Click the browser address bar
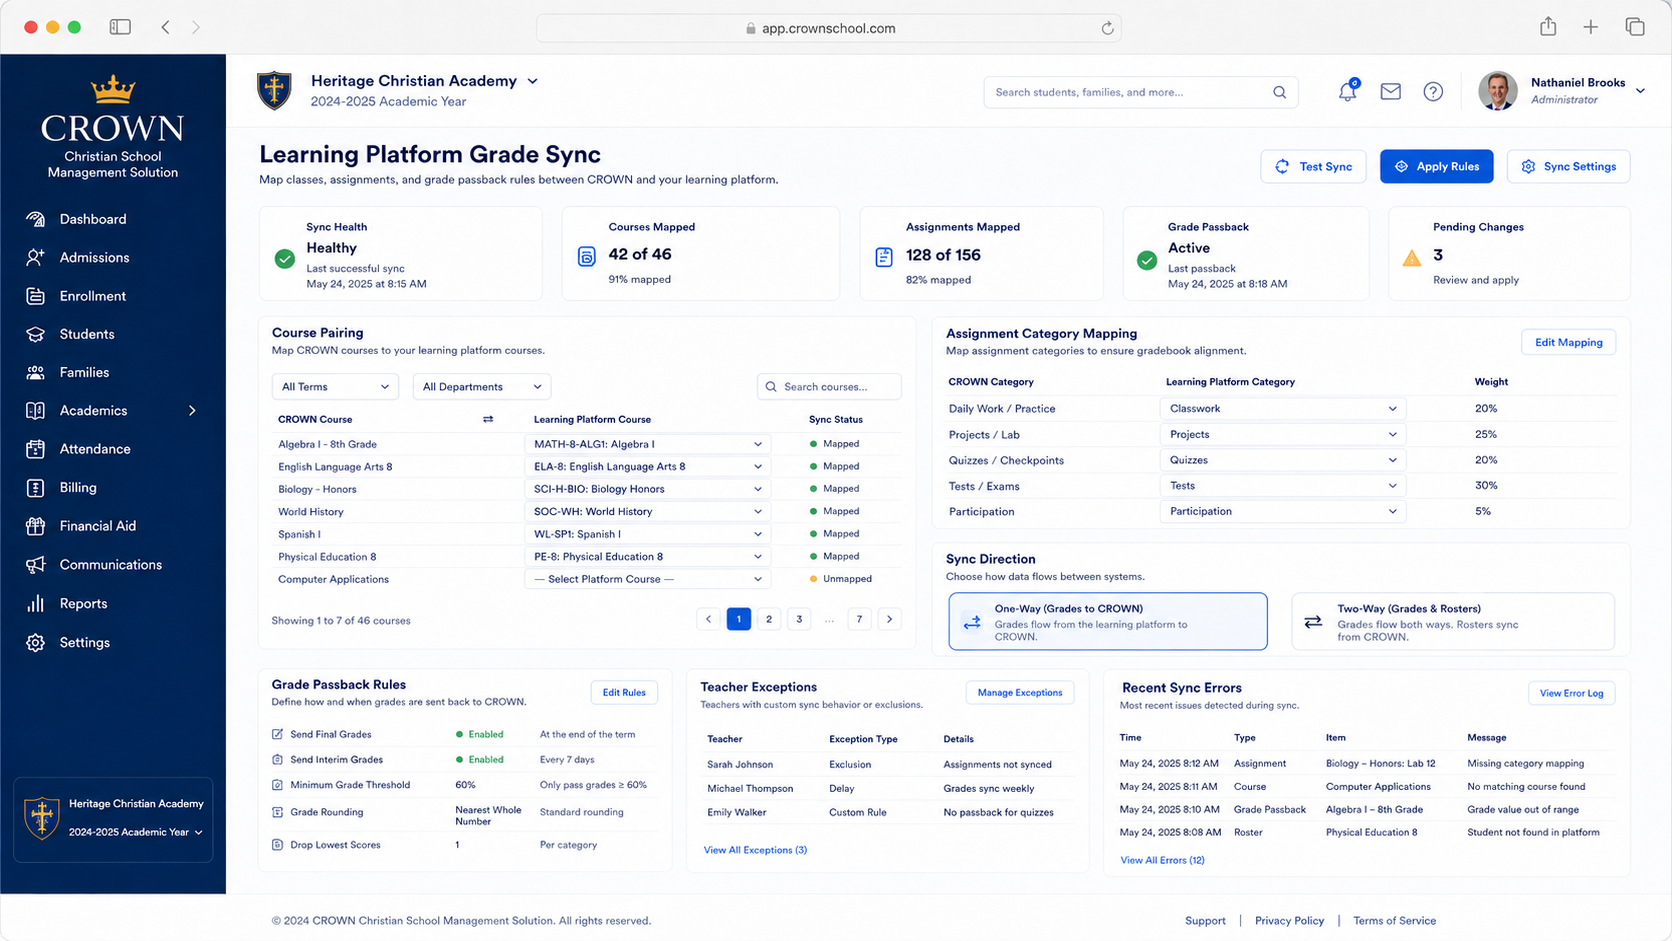The height and width of the screenshot is (941, 1672). pyautogui.click(x=828, y=28)
